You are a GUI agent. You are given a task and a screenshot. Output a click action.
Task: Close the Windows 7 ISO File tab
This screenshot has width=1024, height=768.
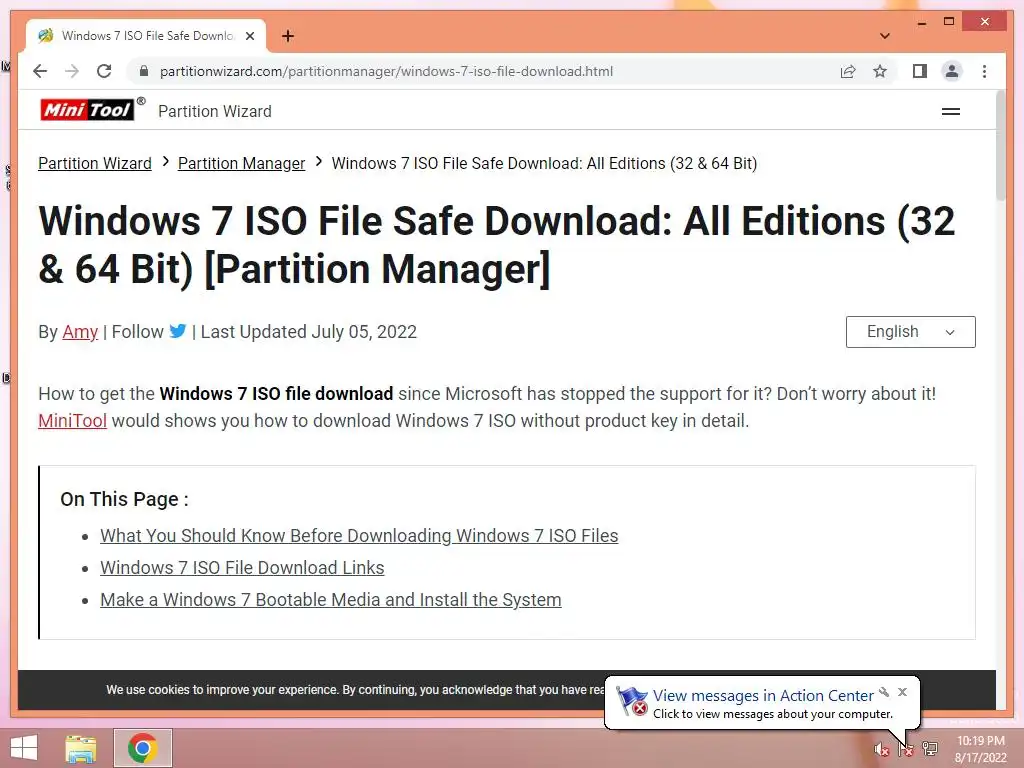[249, 36]
